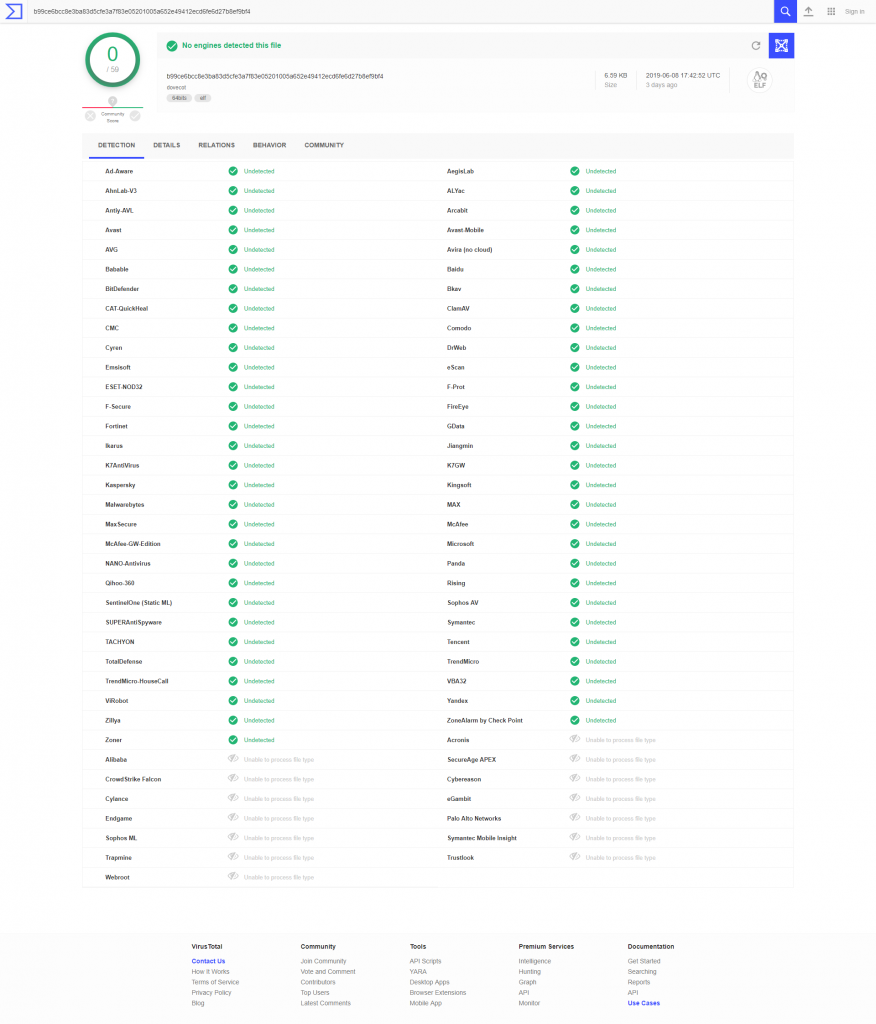876x1024 pixels.
Task: Select the BEHAVIOR tab
Action: click(x=269, y=146)
